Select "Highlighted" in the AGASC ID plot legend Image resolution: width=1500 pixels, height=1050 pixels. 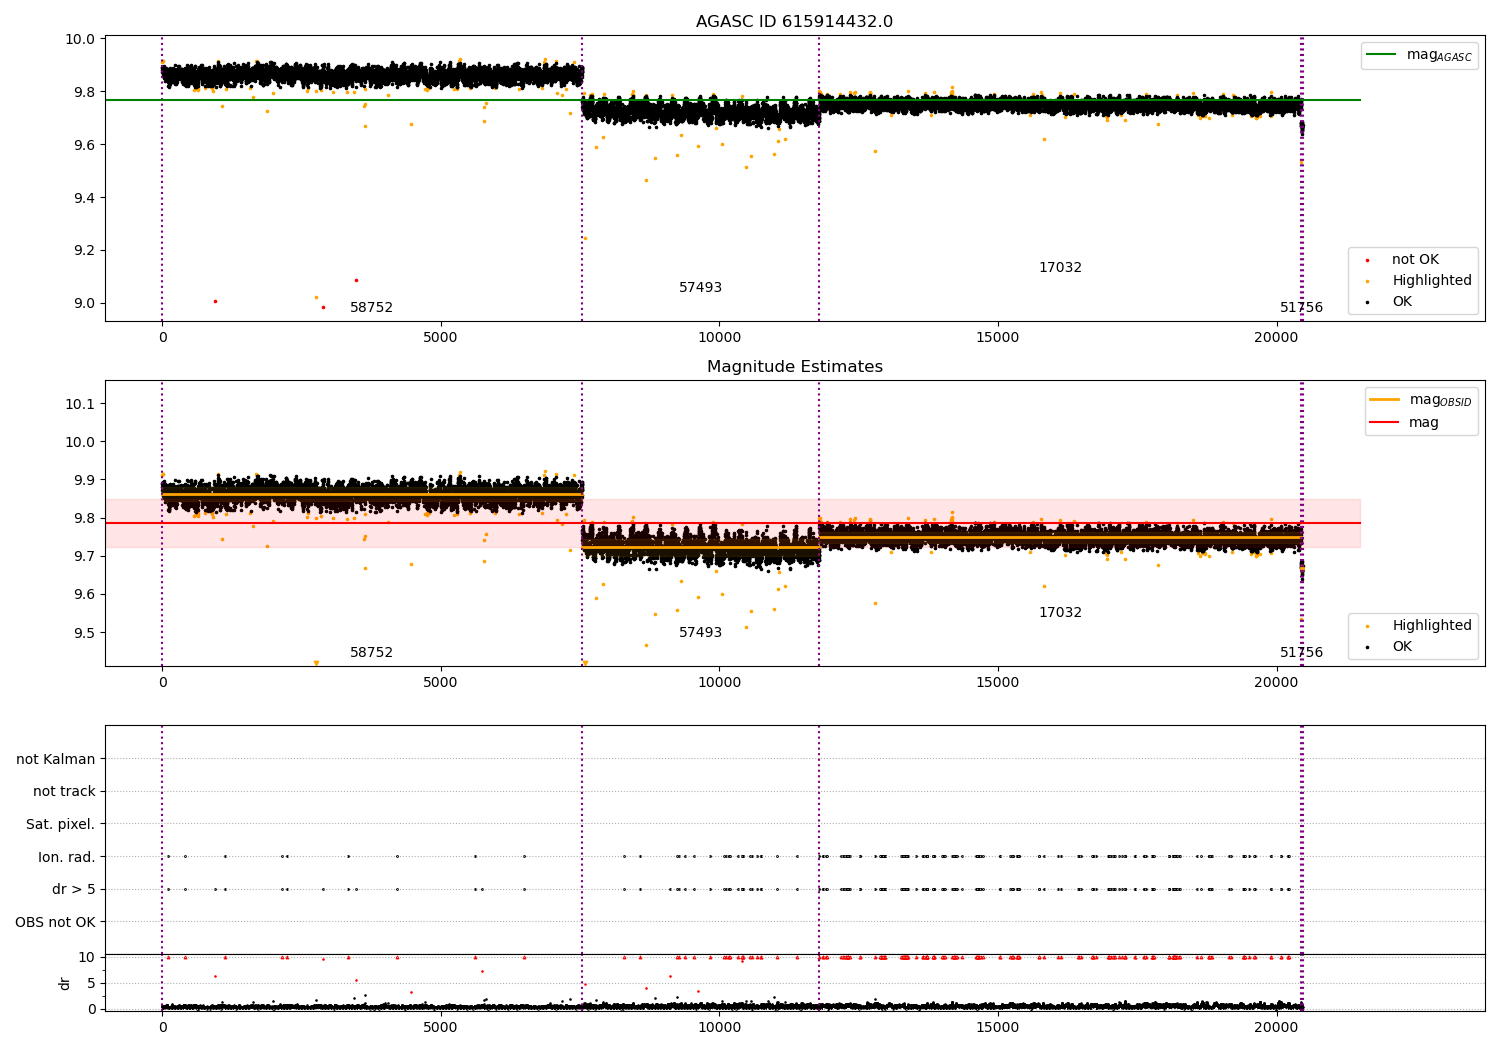click(x=1419, y=281)
